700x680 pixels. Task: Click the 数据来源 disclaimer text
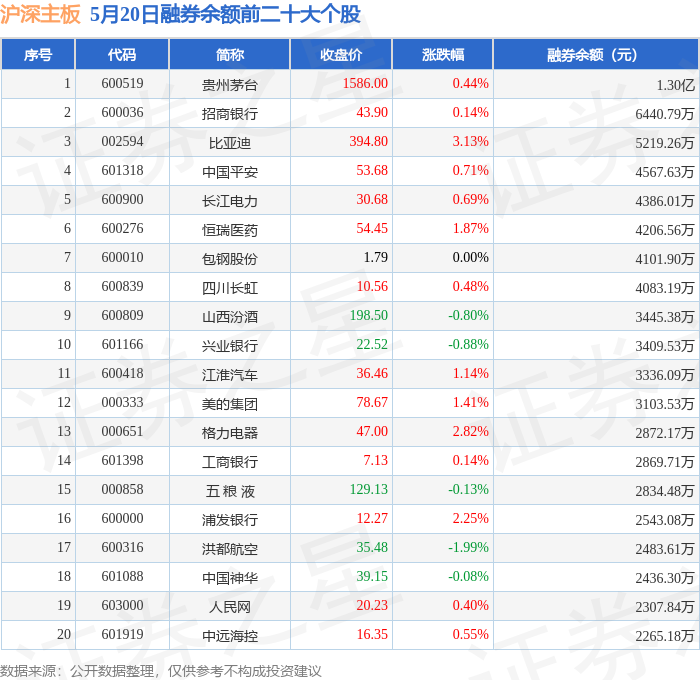pyautogui.click(x=161, y=671)
